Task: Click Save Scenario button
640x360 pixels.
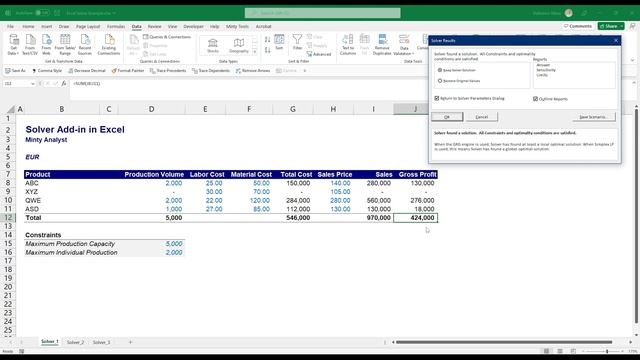Action: 593,117
